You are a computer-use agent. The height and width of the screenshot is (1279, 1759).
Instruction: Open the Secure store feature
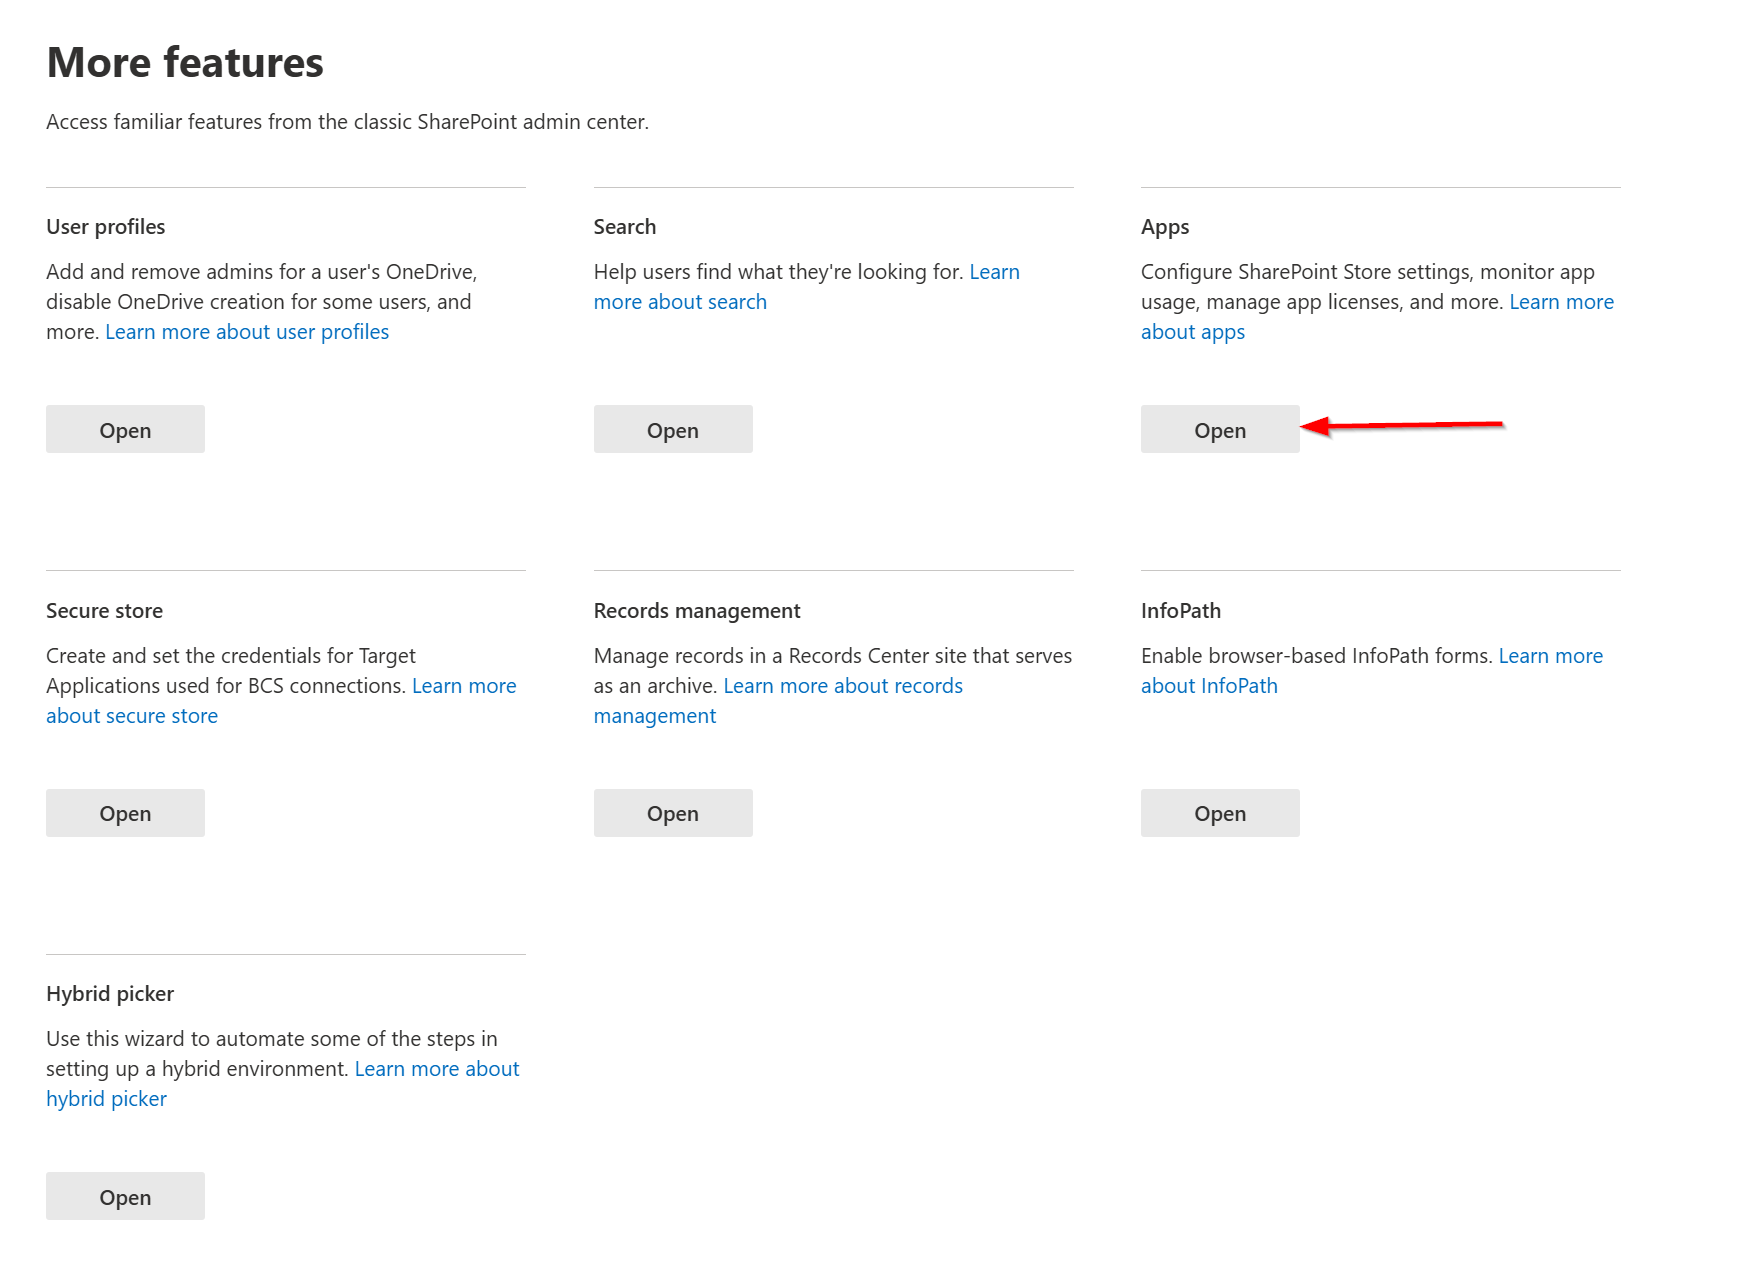point(125,813)
